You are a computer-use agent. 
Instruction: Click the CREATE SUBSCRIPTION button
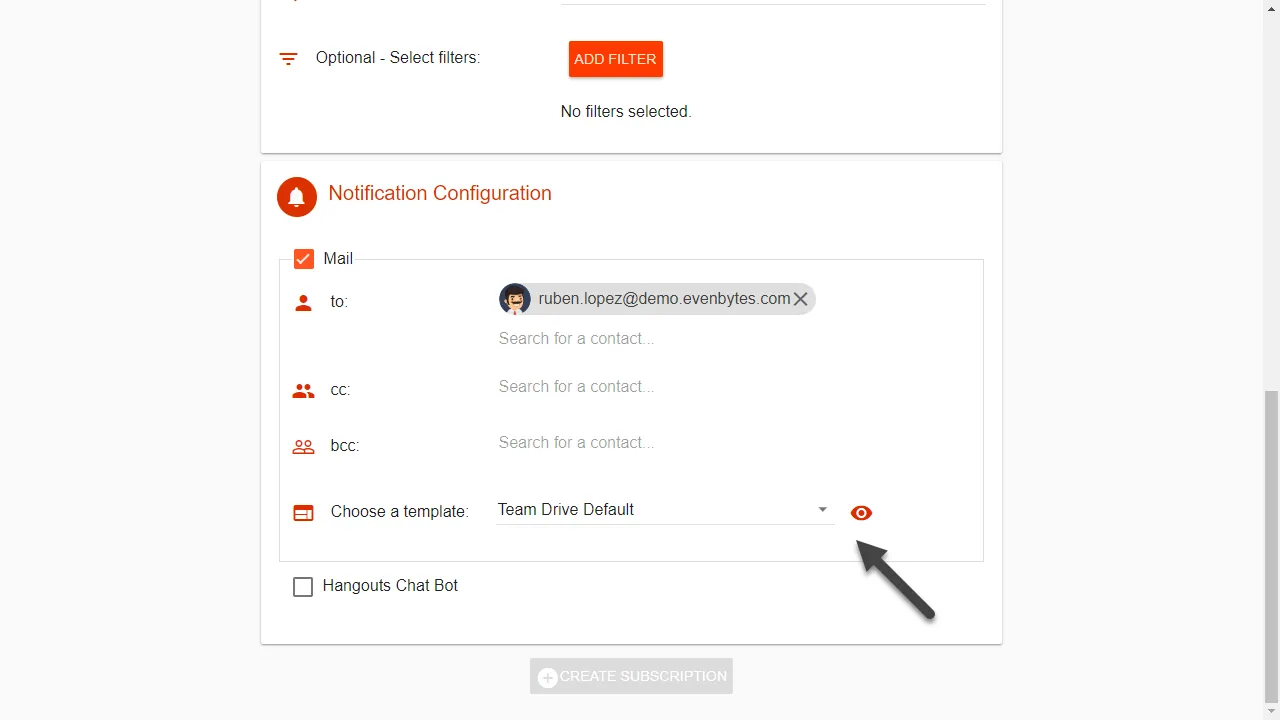(631, 676)
